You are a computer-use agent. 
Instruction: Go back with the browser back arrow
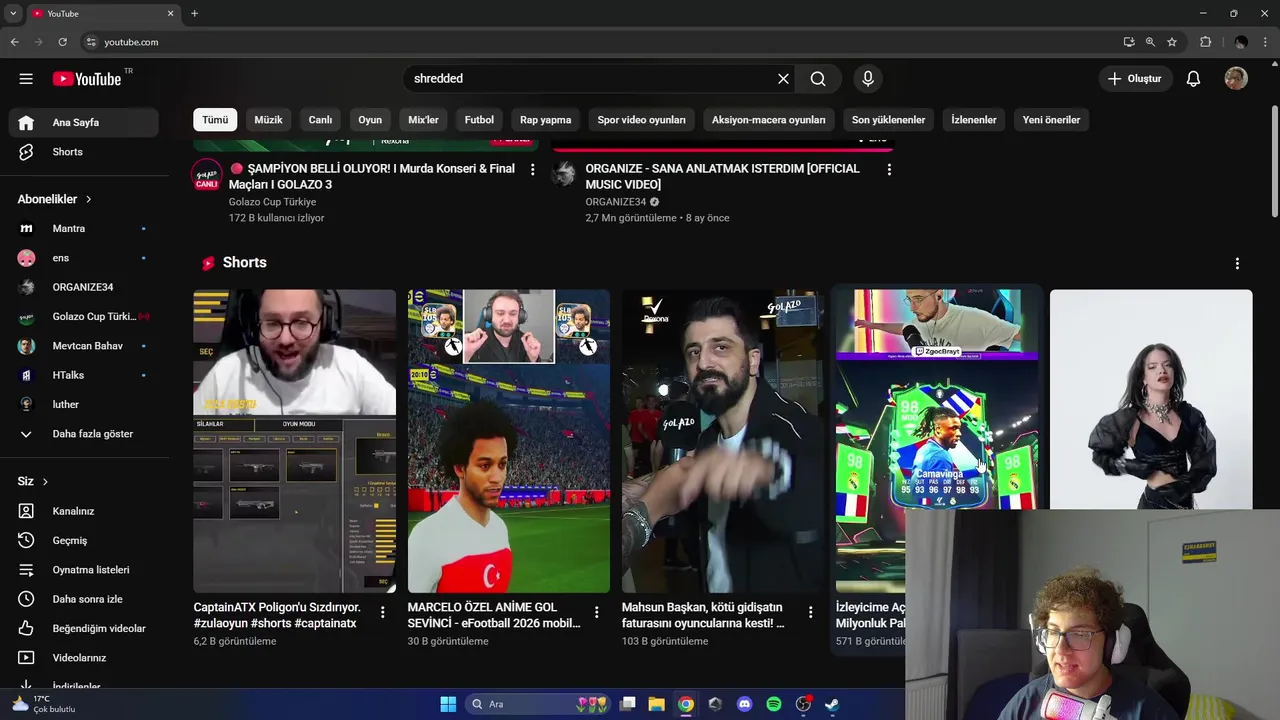coord(14,42)
